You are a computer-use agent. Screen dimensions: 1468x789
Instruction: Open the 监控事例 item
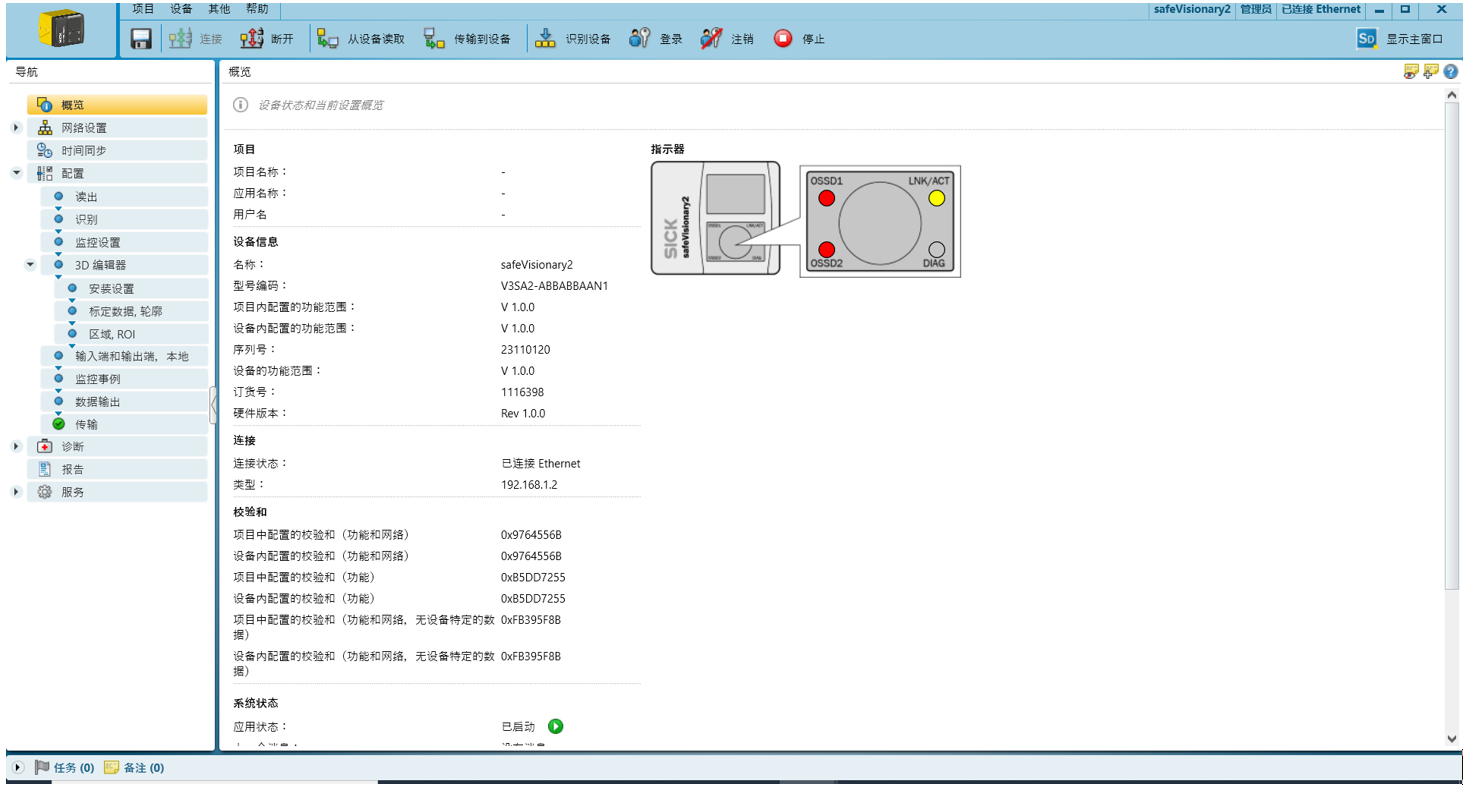pyautogui.click(x=124, y=379)
